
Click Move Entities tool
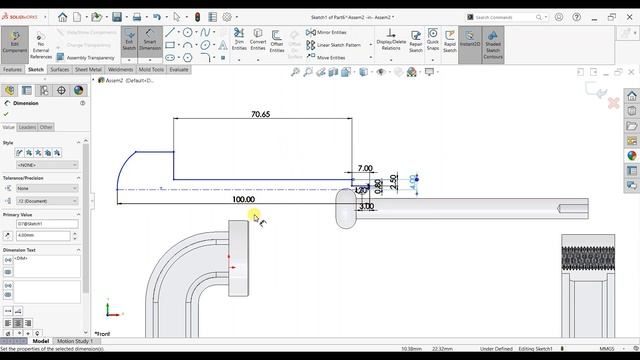326,58
